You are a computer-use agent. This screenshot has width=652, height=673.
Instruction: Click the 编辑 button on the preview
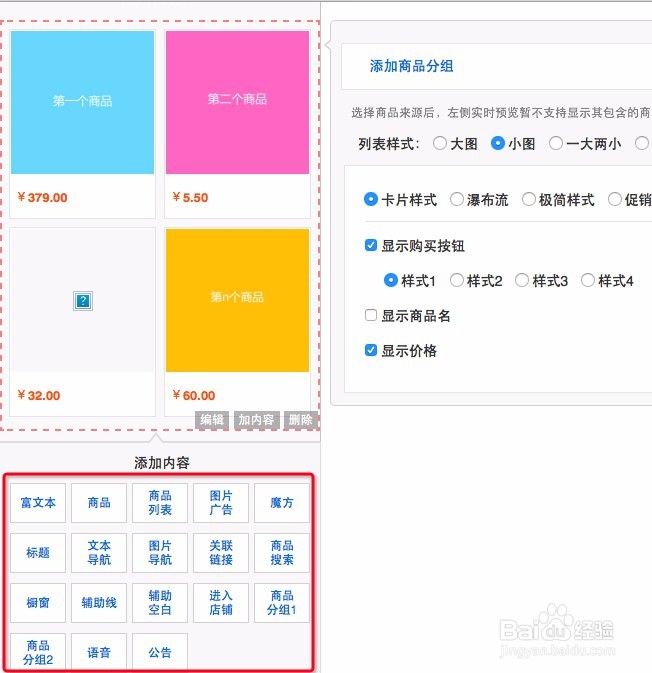coord(212,420)
